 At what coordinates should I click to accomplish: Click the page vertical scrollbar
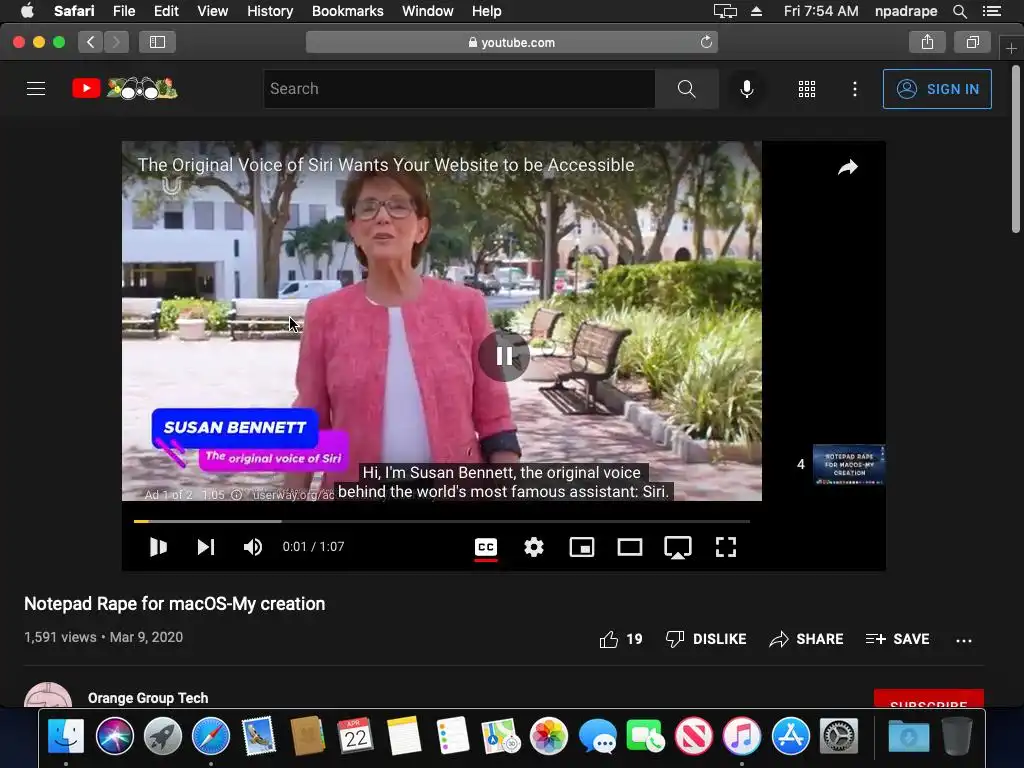(x=1016, y=149)
